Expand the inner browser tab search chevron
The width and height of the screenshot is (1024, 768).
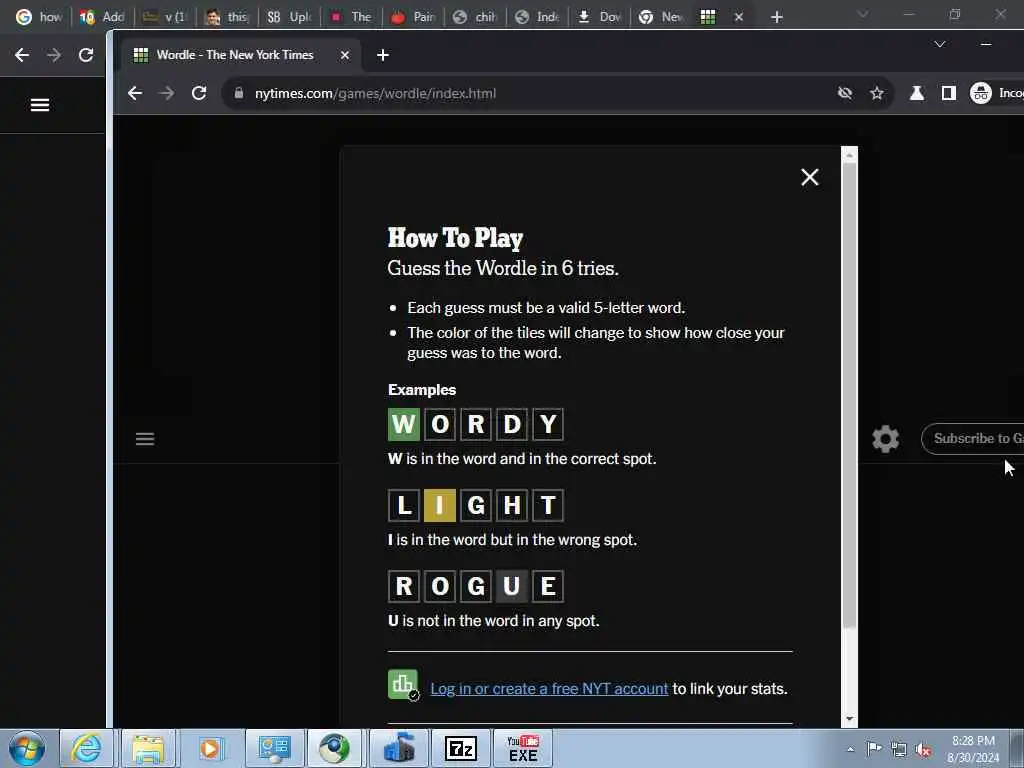pyautogui.click(x=940, y=44)
